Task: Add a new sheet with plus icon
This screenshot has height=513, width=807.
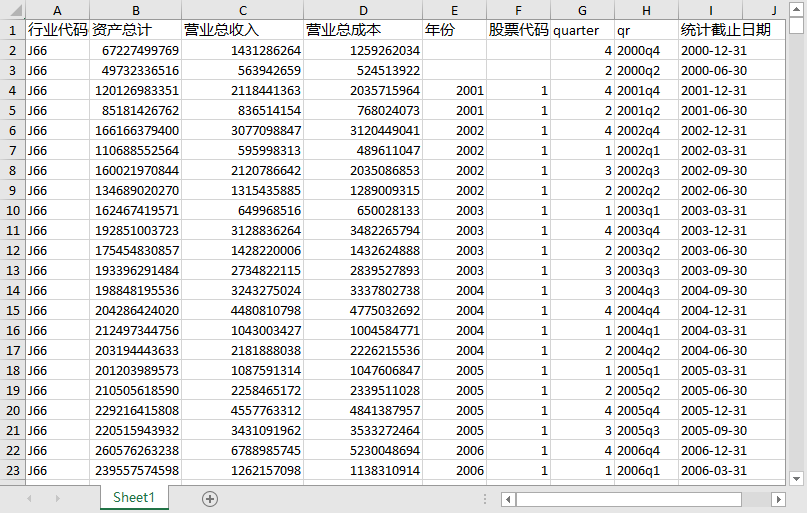Action: tap(210, 499)
